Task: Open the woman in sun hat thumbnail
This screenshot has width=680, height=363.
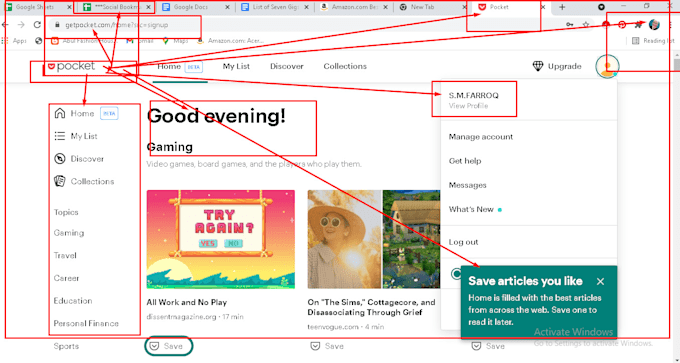Action: (x=344, y=239)
